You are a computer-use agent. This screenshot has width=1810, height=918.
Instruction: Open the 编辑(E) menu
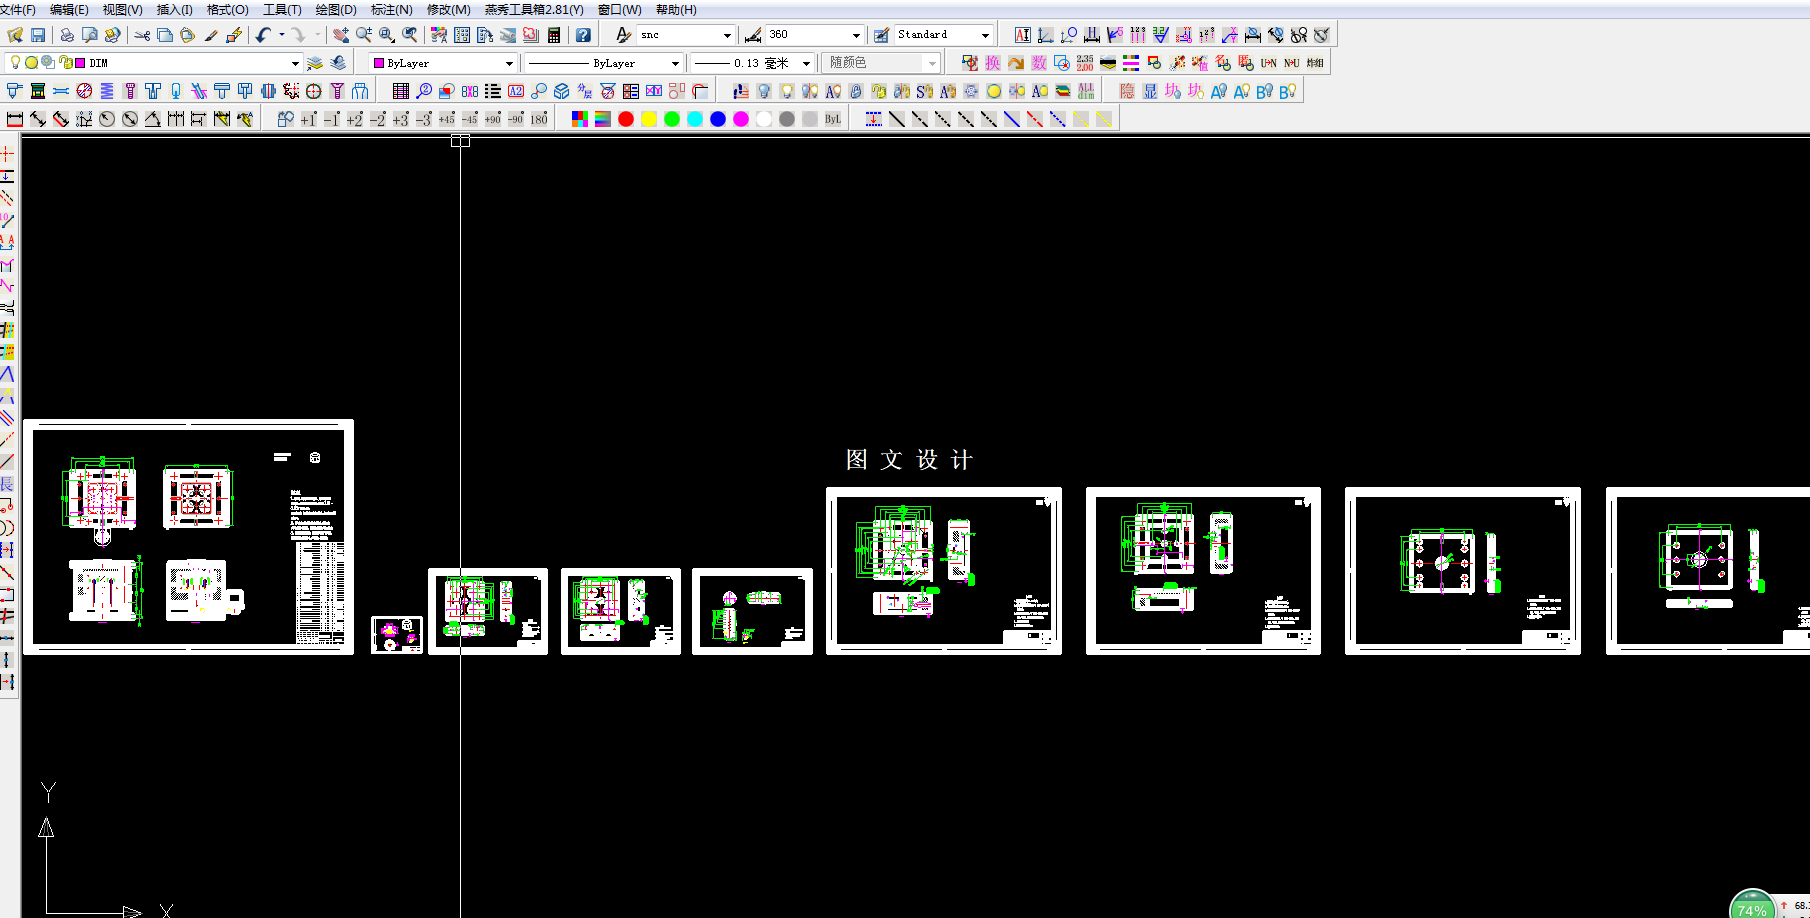pyautogui.click(x=69, y=10)
